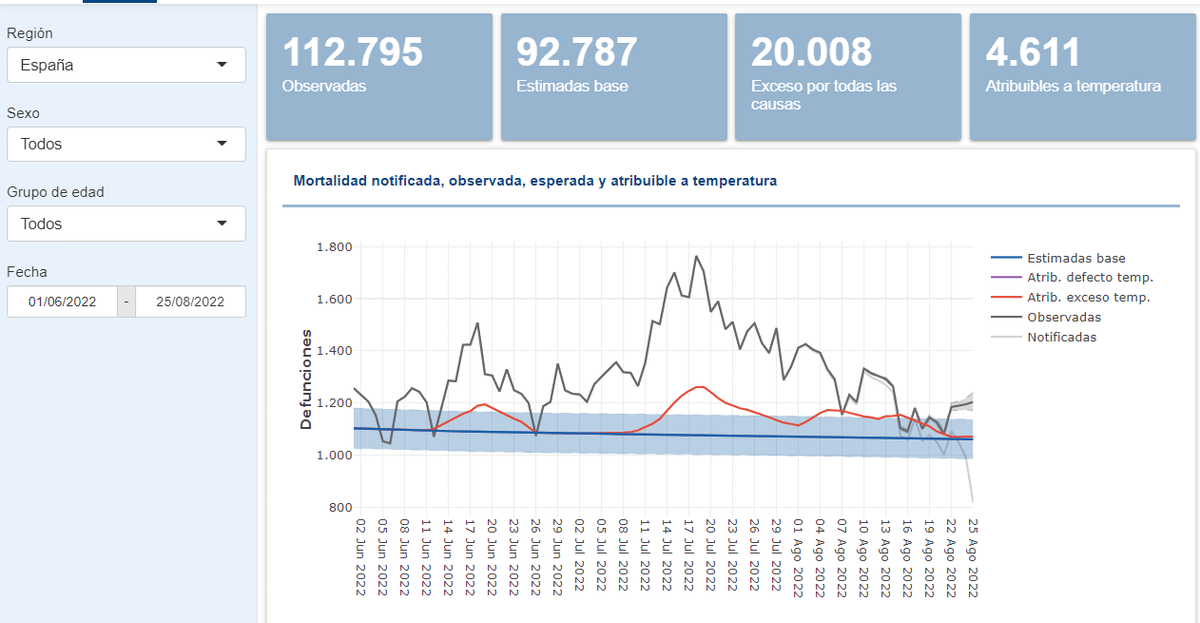Click the Defunciones y-axis label
Screen dimensions: 1200x623
306,379
